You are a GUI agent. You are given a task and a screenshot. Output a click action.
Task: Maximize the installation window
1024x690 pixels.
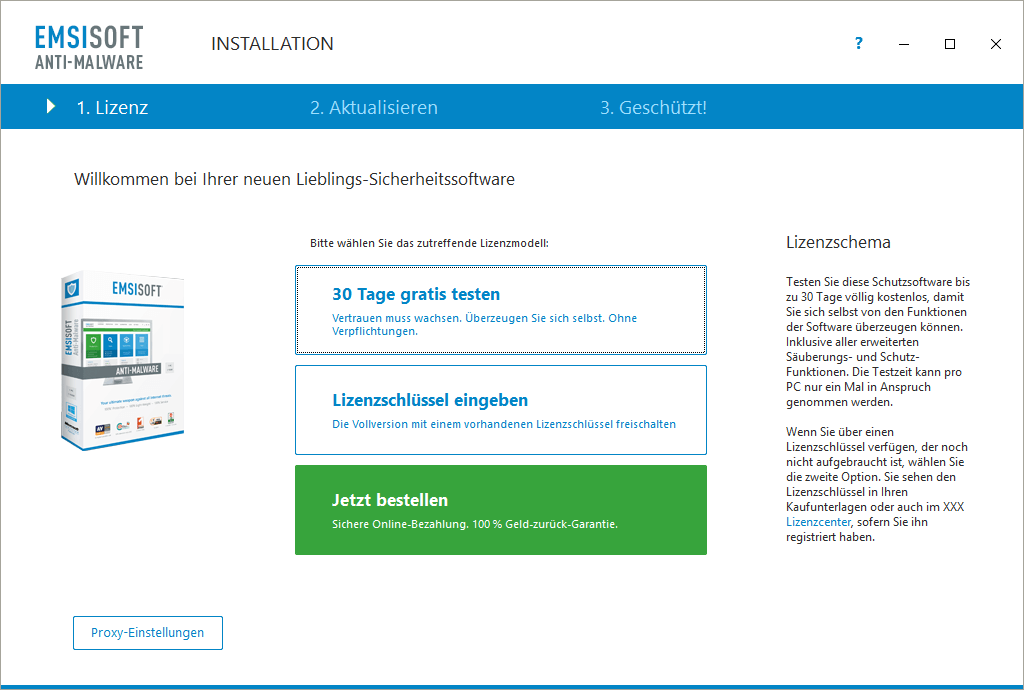(950, 44)
